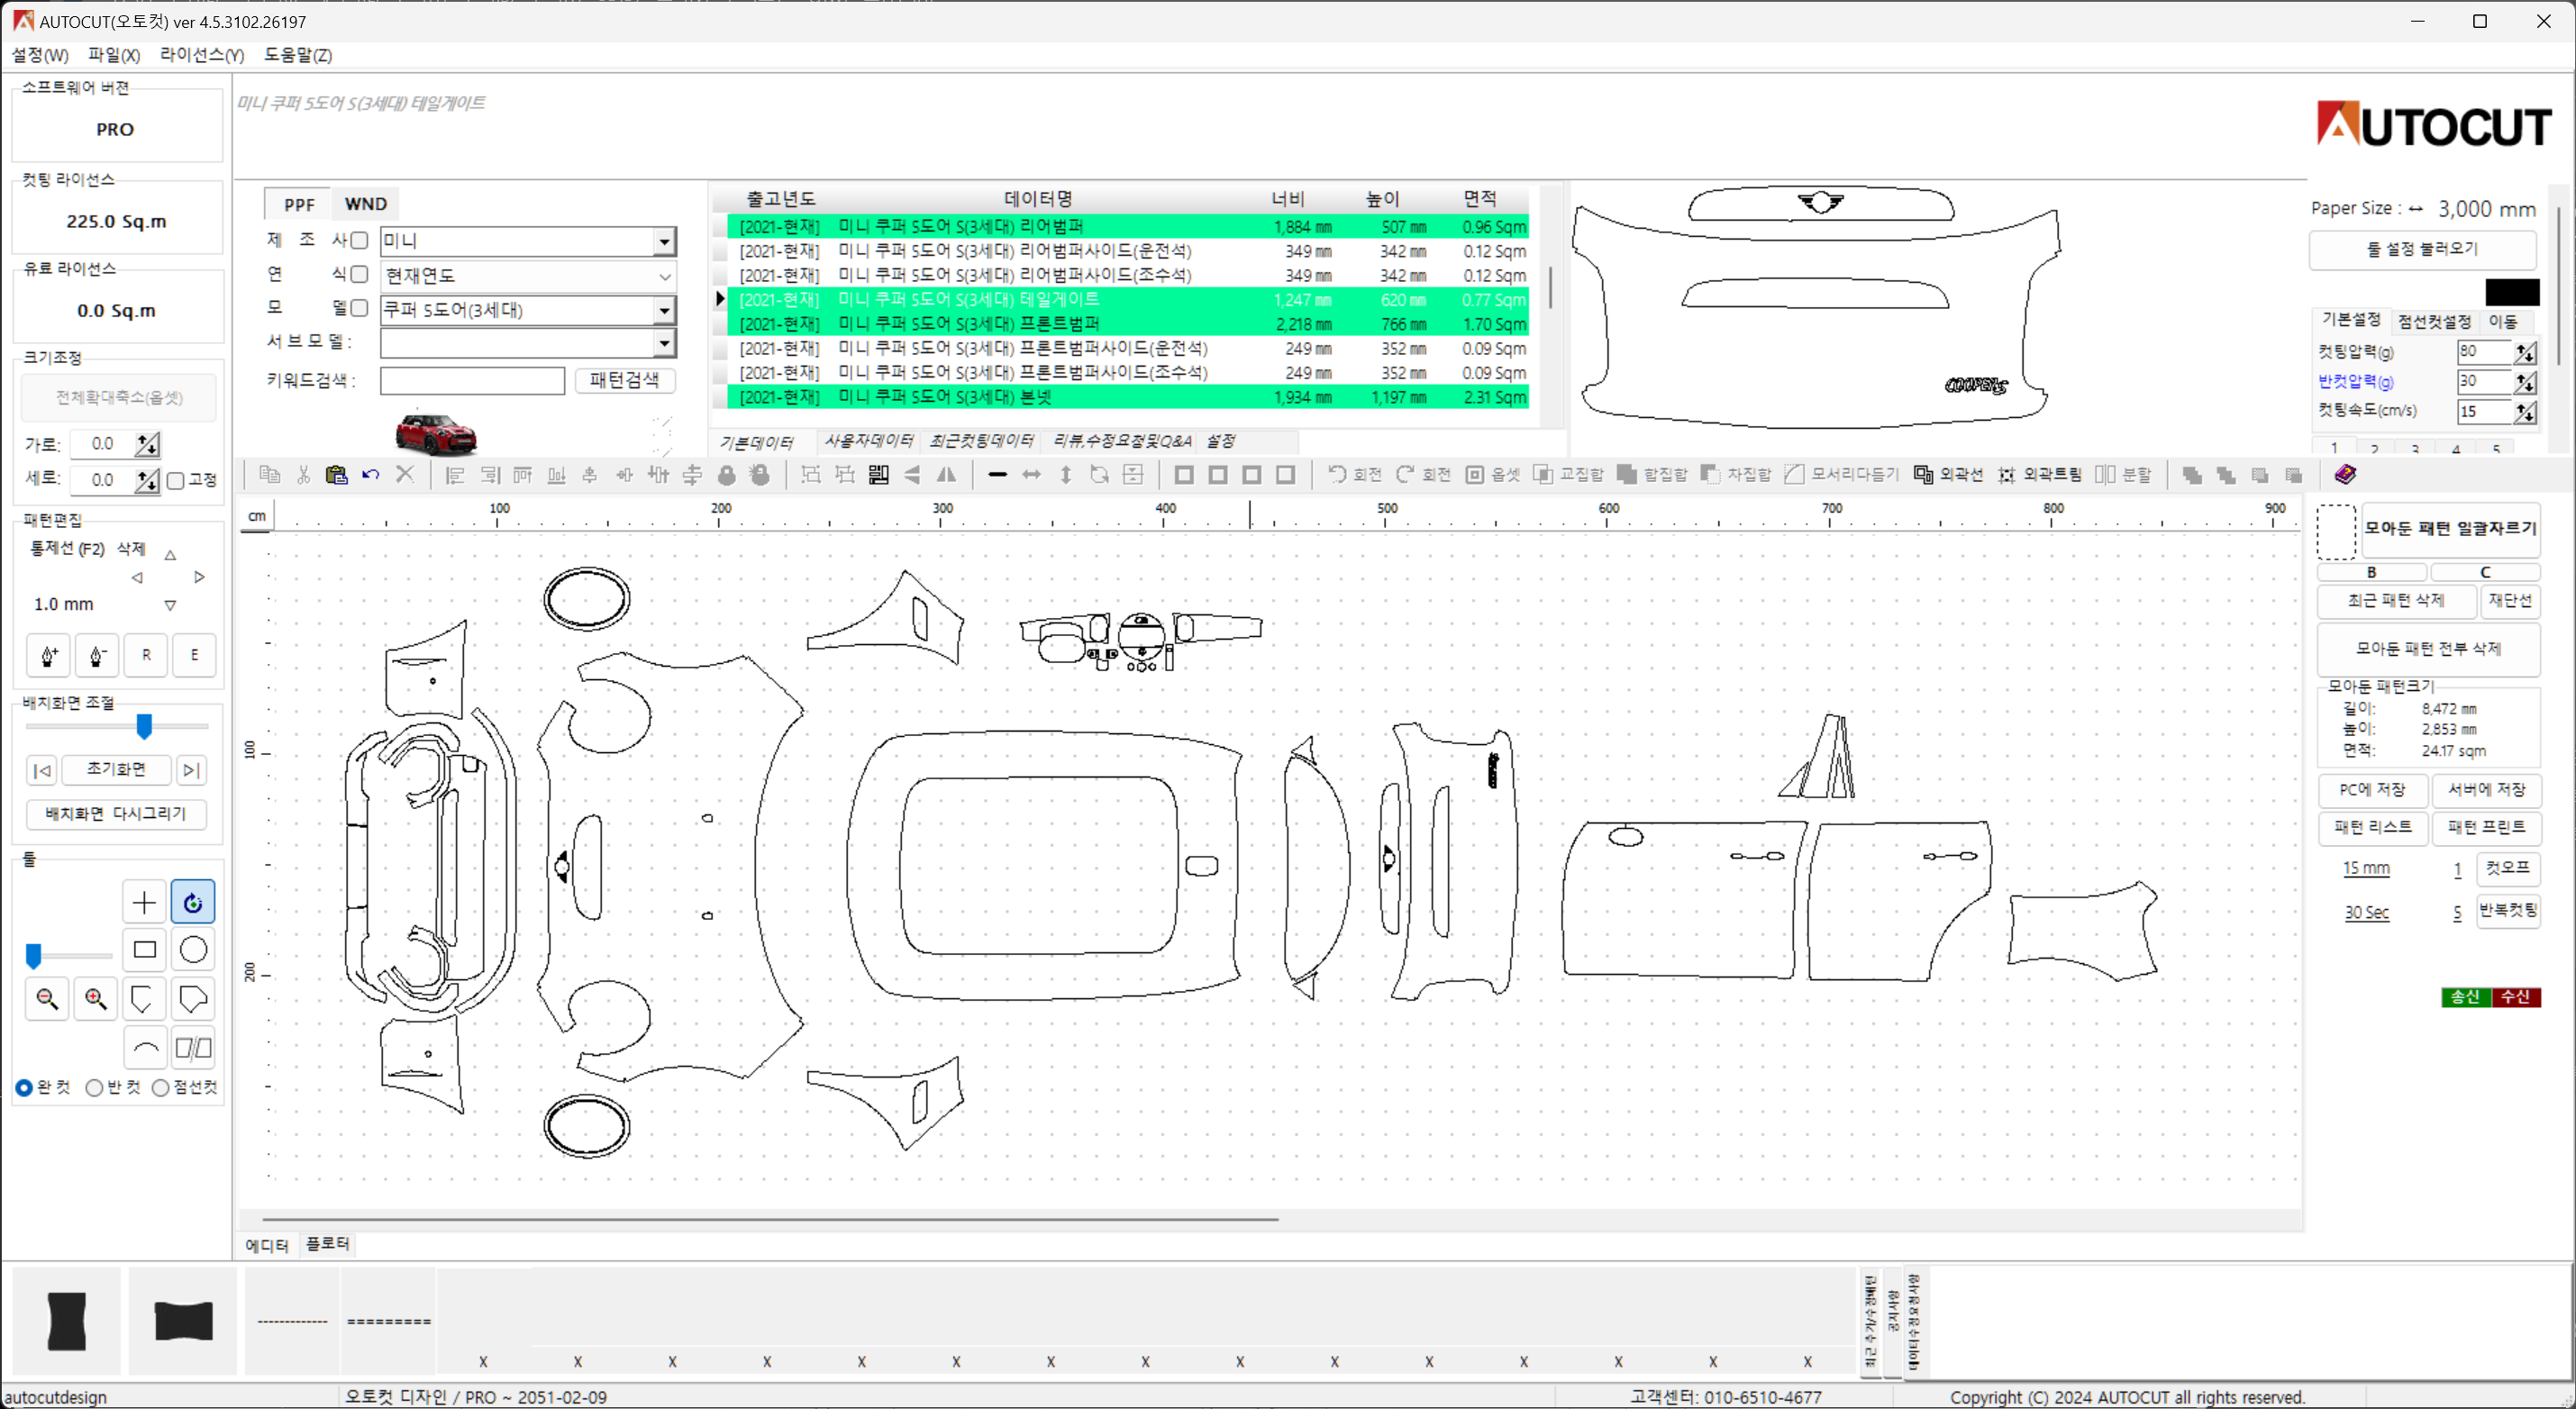Adjust the 컷팅압력 stepper

point(2525,352)
